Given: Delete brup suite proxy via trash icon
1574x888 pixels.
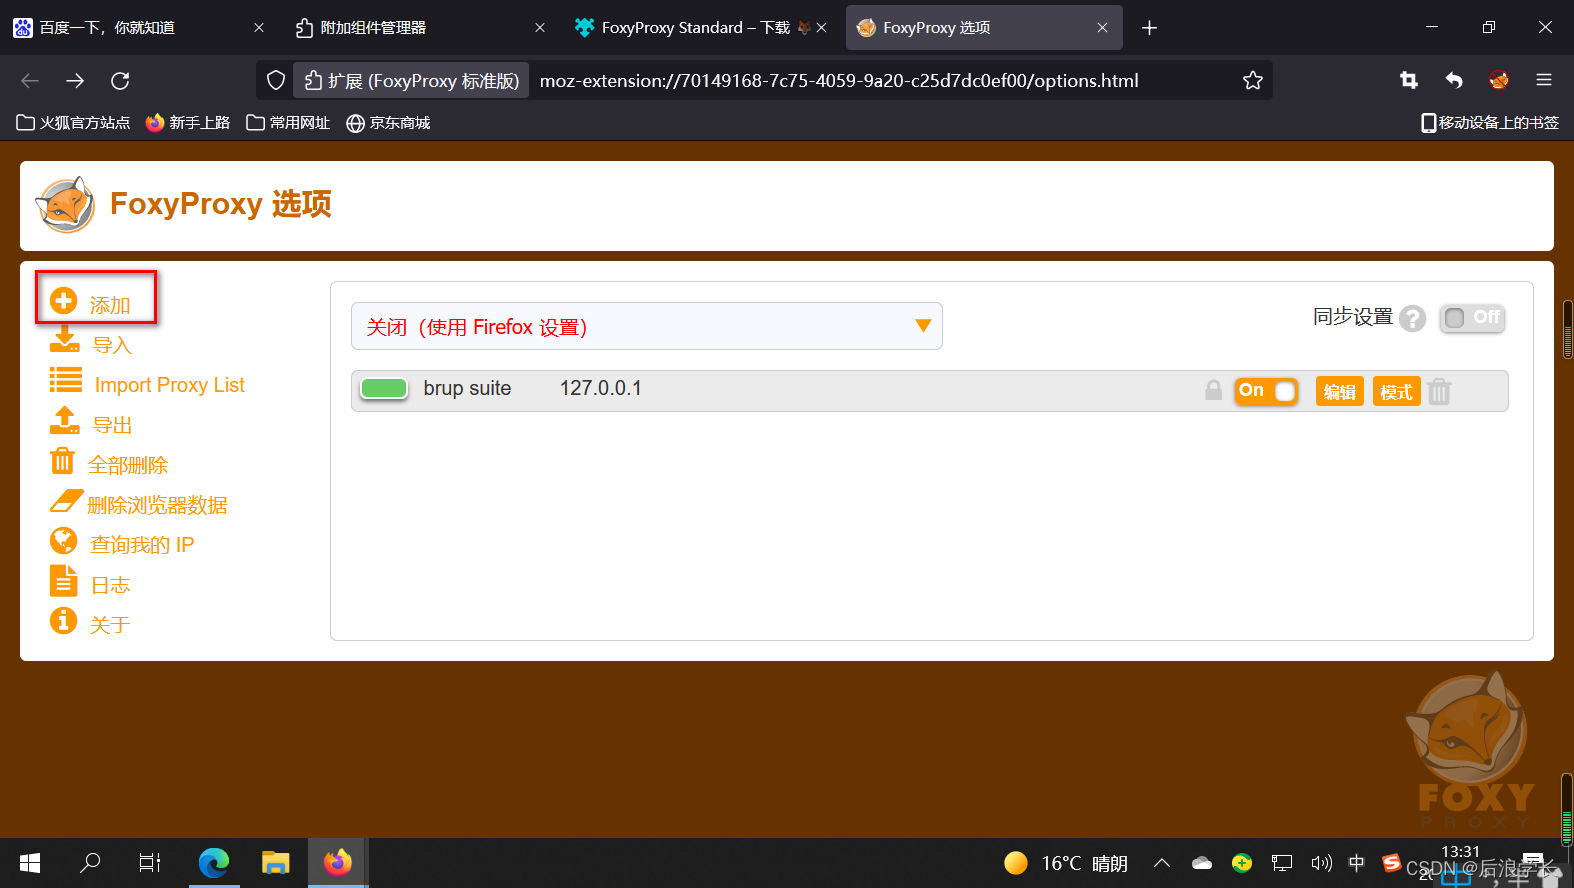Looking at the screenshot, I should point(1440,391).
